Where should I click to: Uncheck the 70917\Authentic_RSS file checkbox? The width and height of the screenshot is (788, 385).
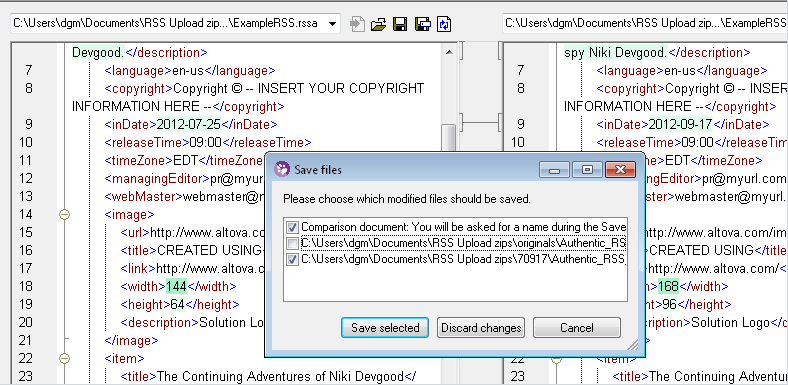291,260
